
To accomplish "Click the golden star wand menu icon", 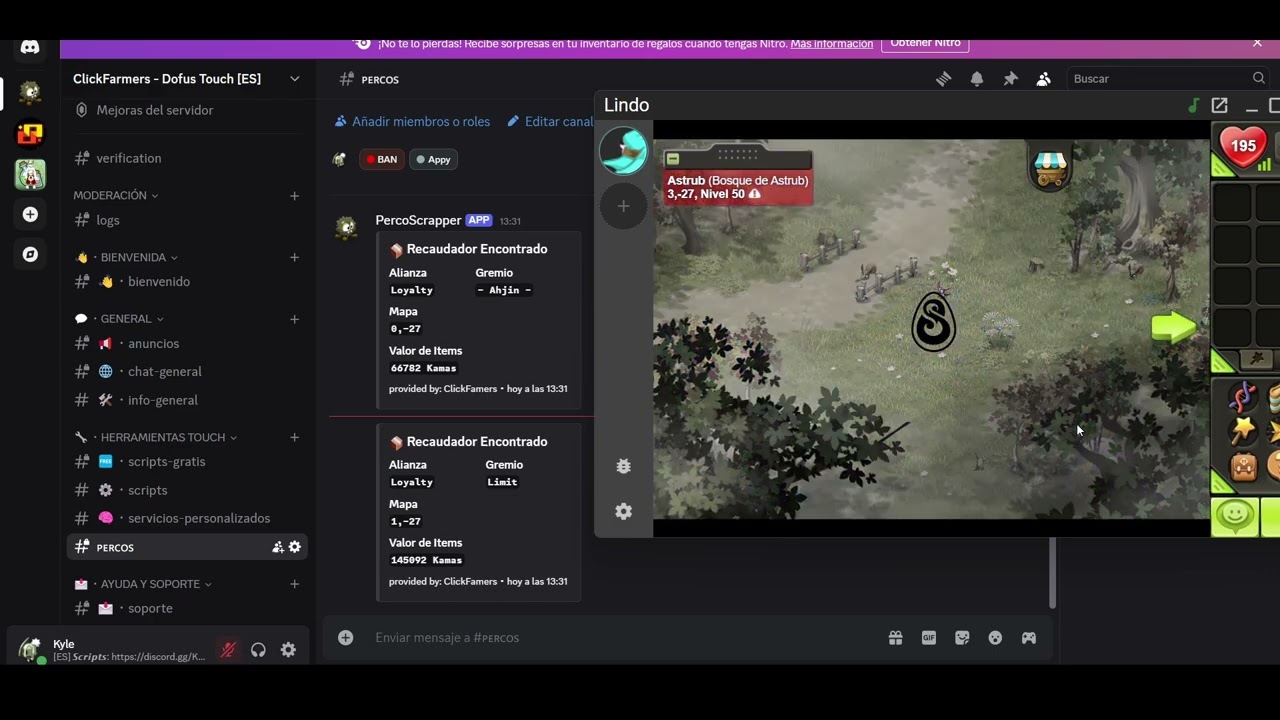I will coord(1243,431).
